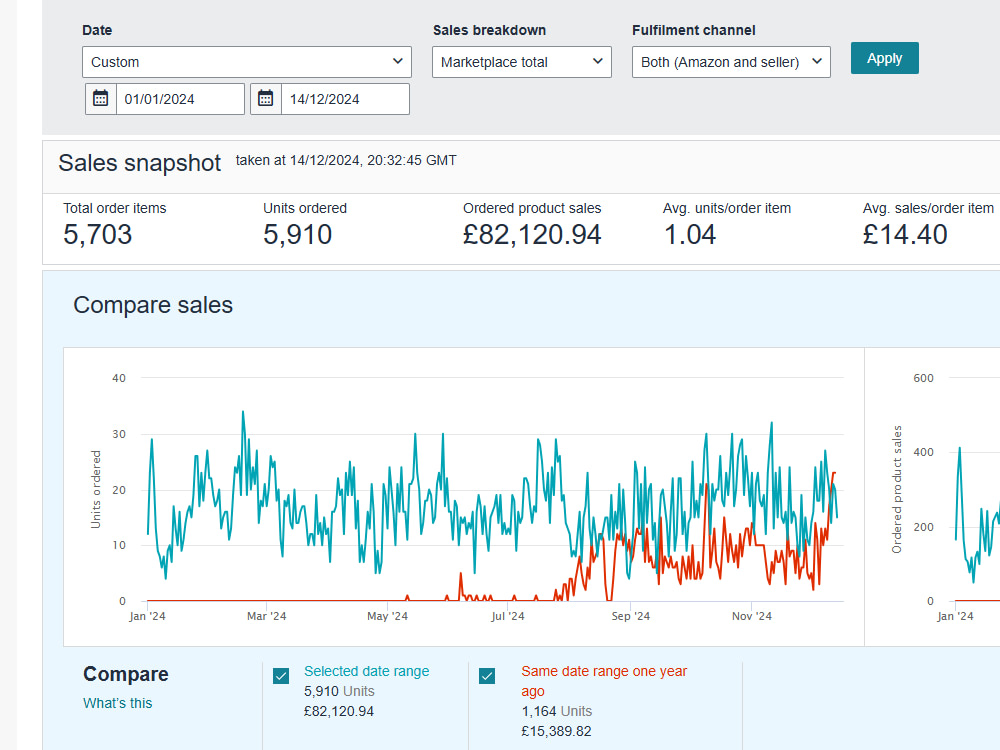The image size is (1000, 750).
Task: Open the end date calendar icon
Action: (x=266, y=99)
